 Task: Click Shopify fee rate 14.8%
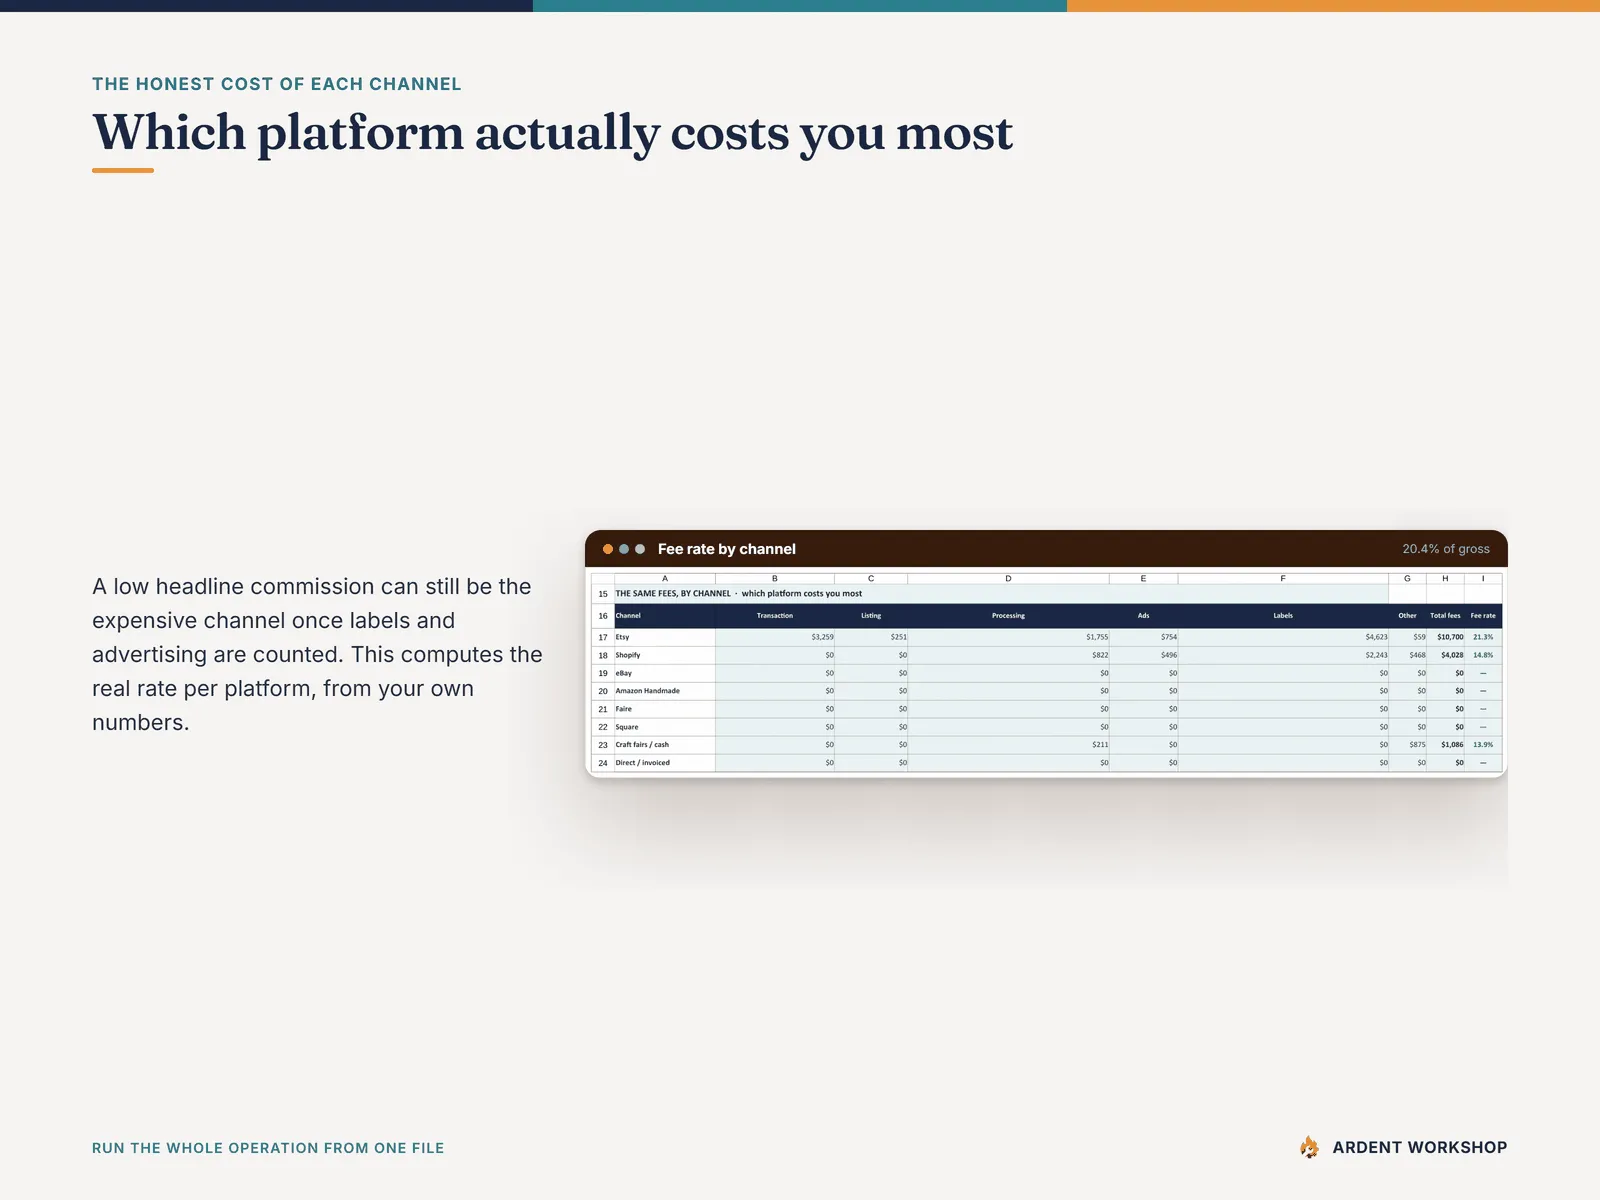[1483, 655]
